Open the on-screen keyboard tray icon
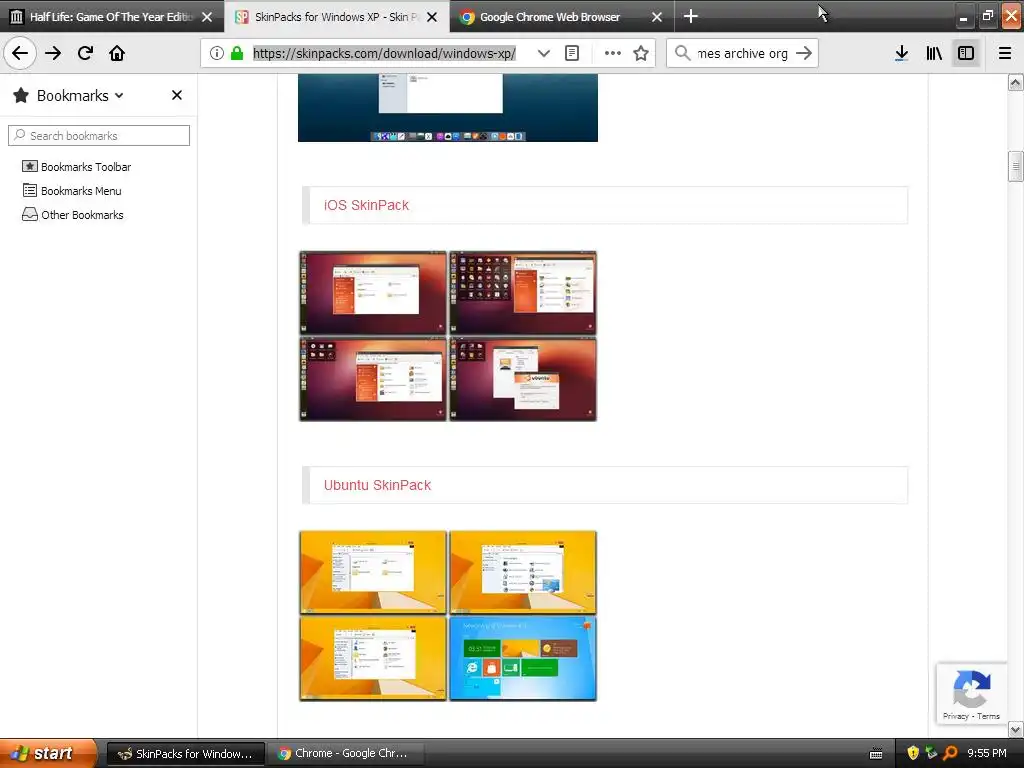This screenshot has width=1024, height=768. 876,754
